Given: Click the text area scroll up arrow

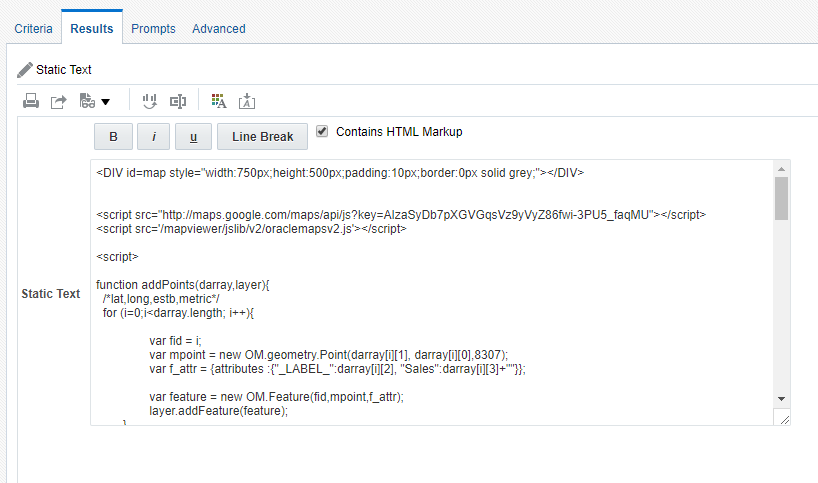Looking at the screenshot, I should click(x=781, y=169).
